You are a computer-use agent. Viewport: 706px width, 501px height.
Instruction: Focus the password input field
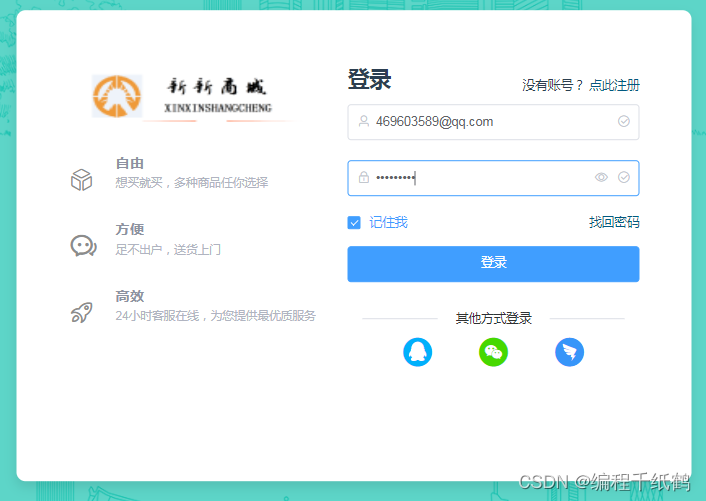(x=493, y=178)
